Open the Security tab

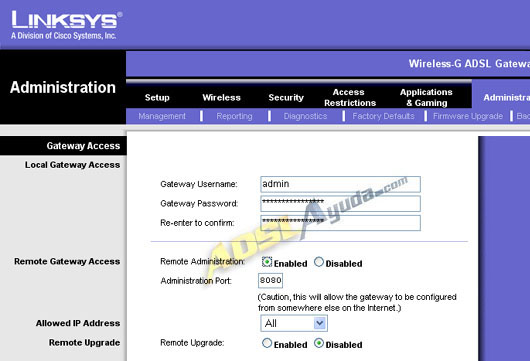point(286,97)
